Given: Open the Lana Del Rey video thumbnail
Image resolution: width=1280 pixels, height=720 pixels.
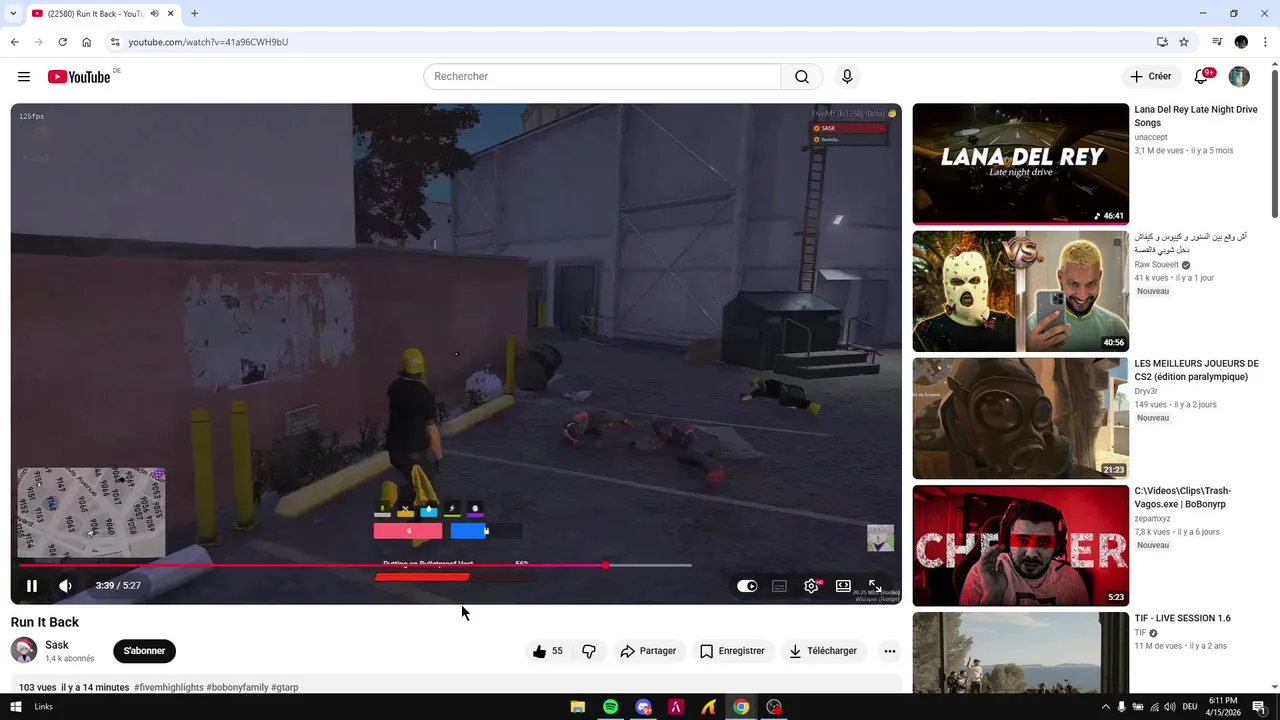Looking at the screenshot, I should (x=1020, y=164).
